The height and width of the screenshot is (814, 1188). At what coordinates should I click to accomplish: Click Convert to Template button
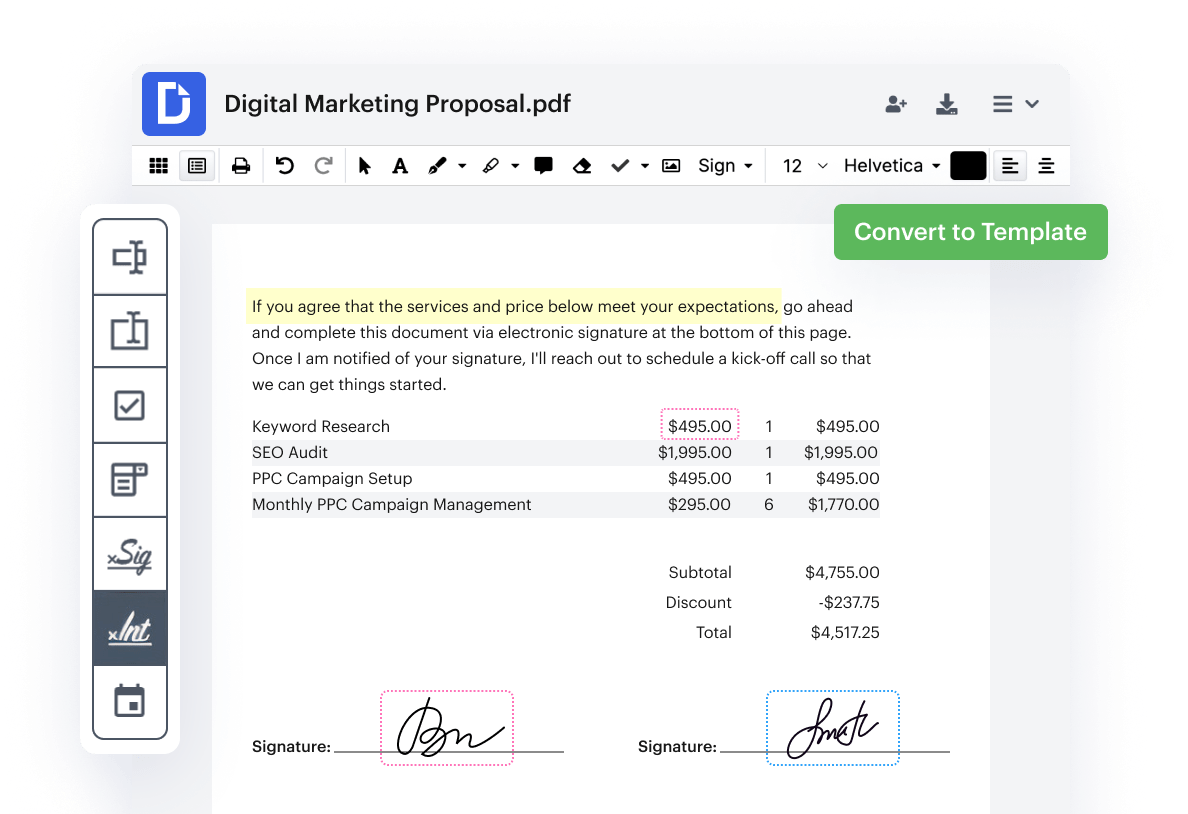tap(970, 232)
